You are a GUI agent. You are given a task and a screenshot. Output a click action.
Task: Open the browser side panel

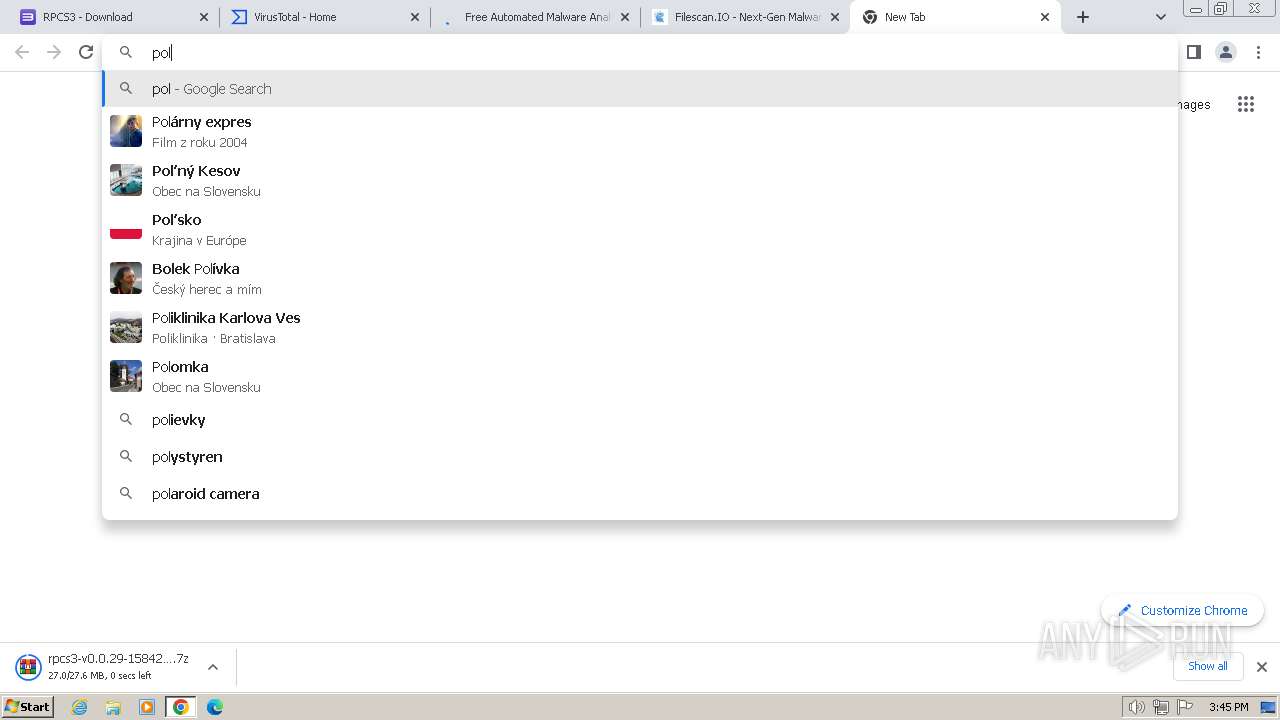click(x=1194, y=52)
